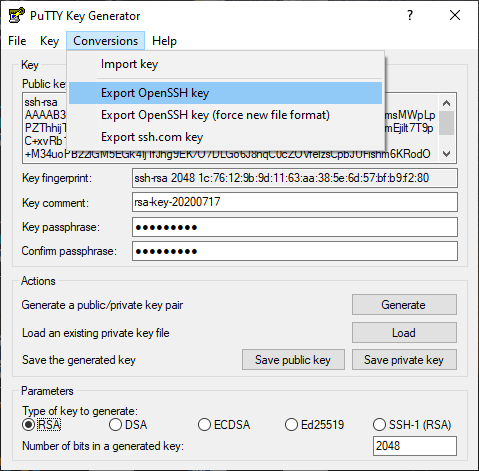Click the public key scrollbar down arrow
Viewport: 479px width, 471px height.
tap(447, 154)
